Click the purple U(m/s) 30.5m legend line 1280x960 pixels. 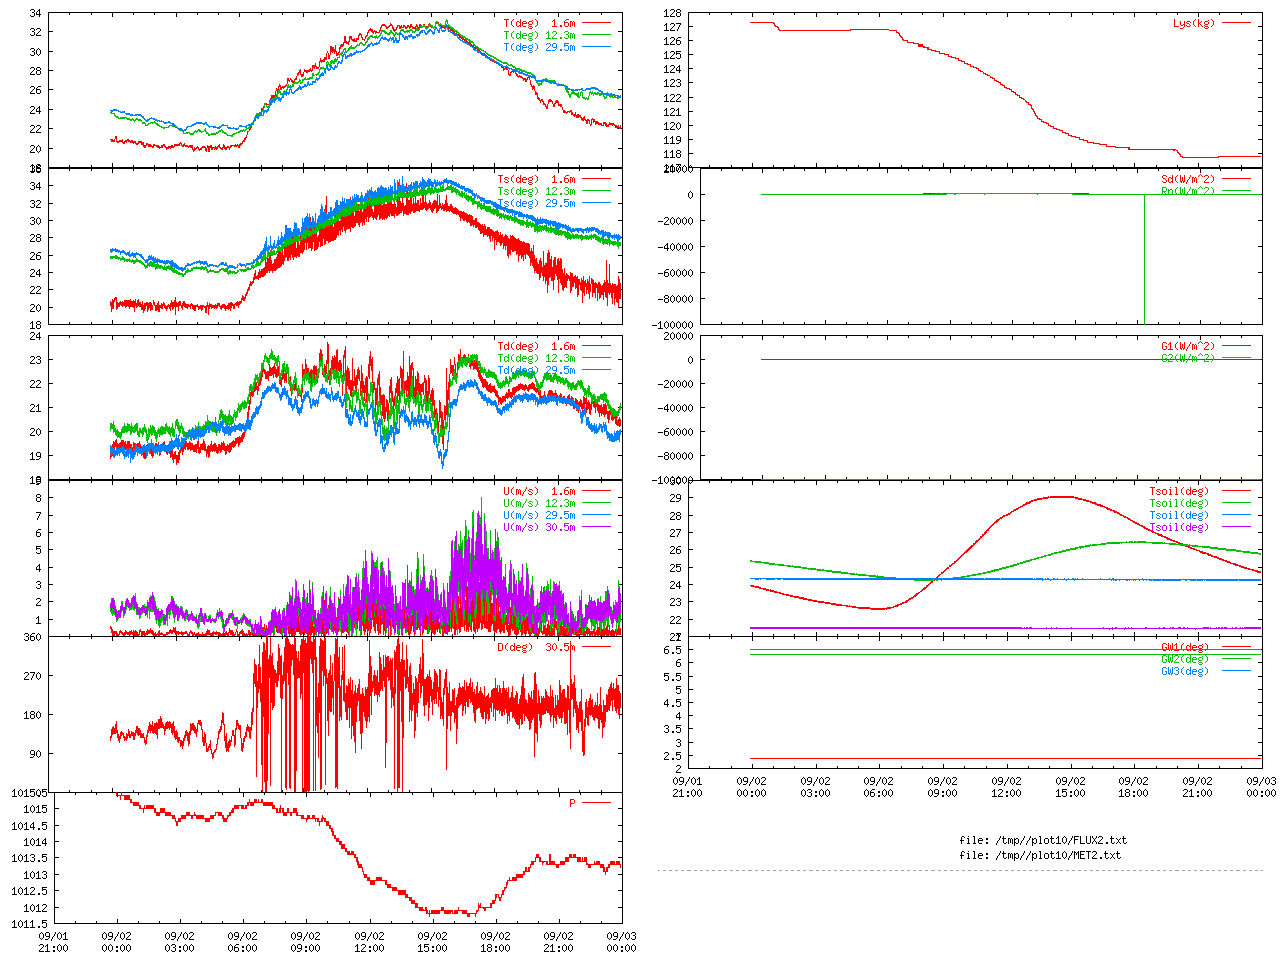[596, 527]
